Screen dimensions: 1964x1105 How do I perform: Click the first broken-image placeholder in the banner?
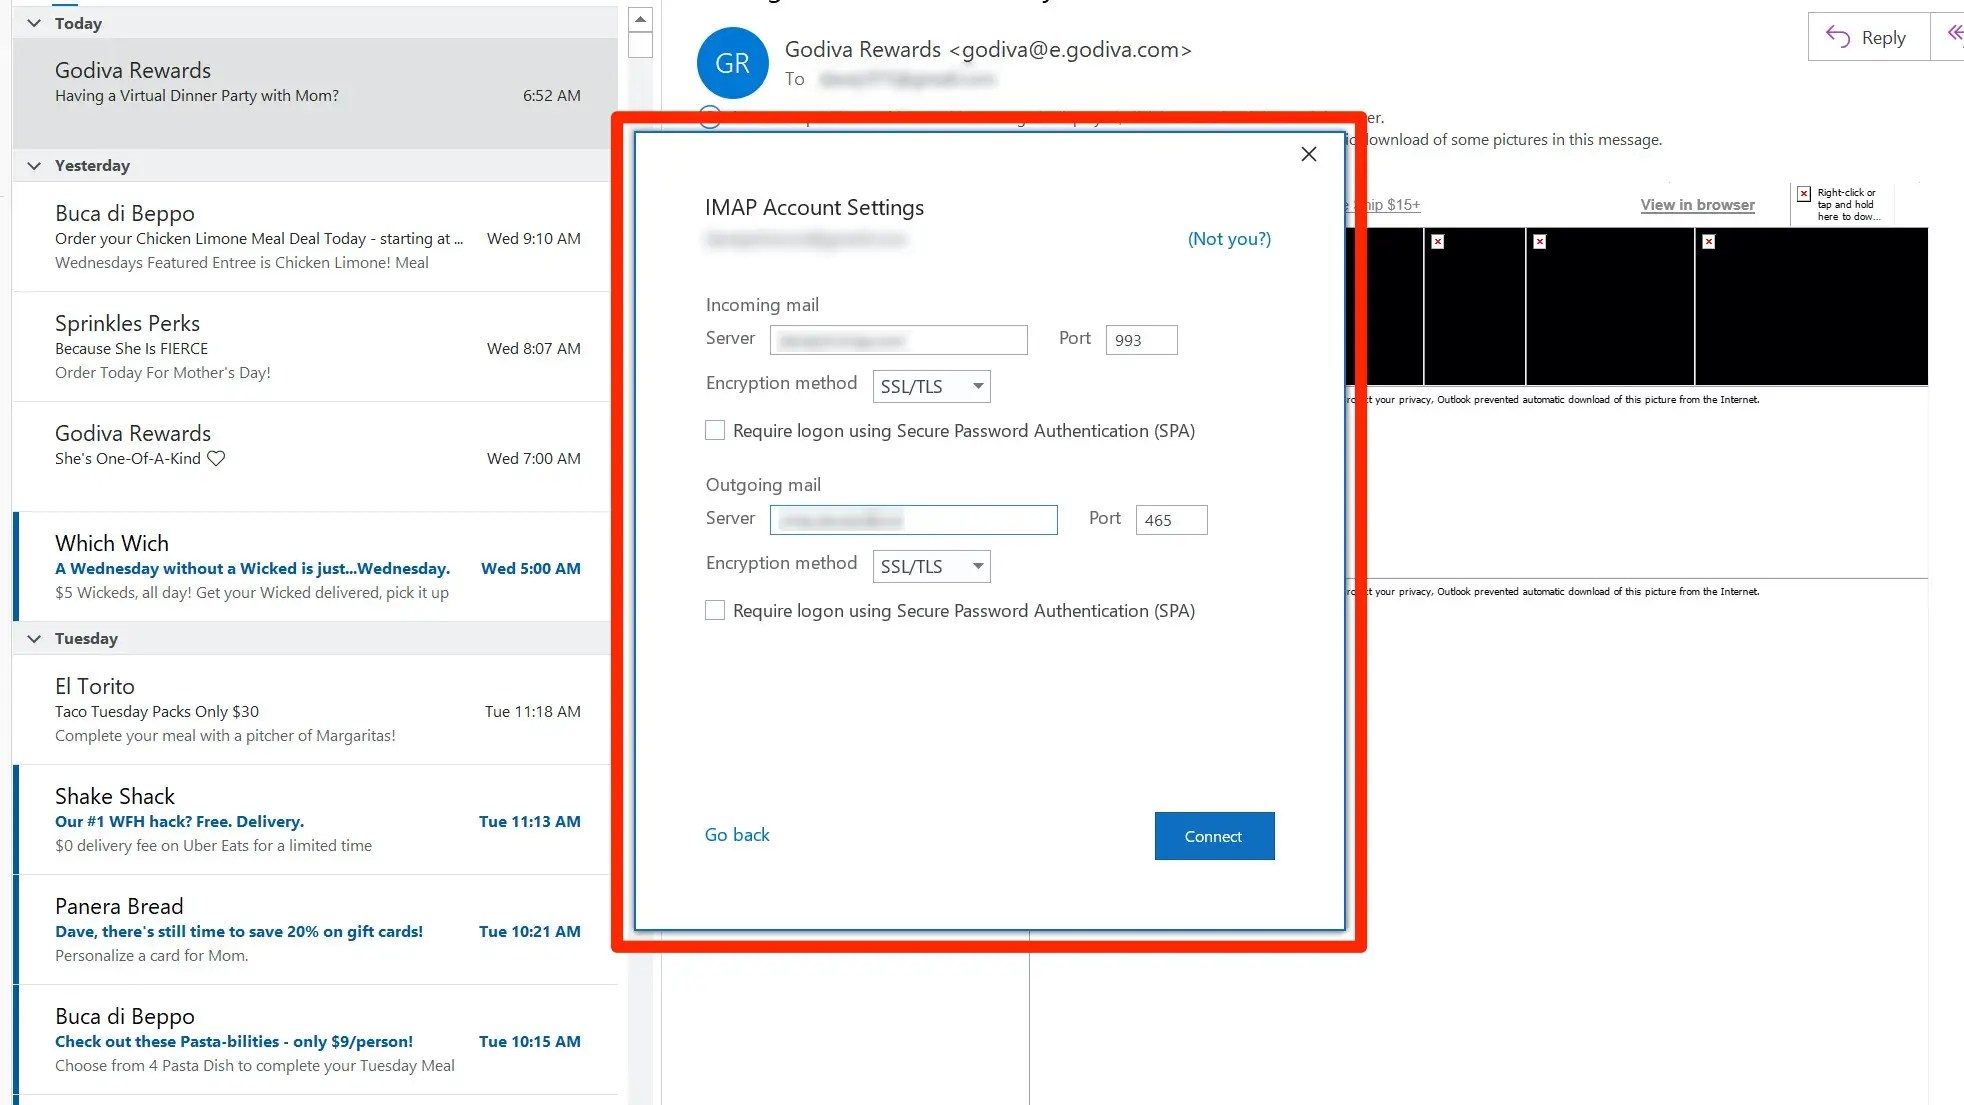[x=1437, y=242]
